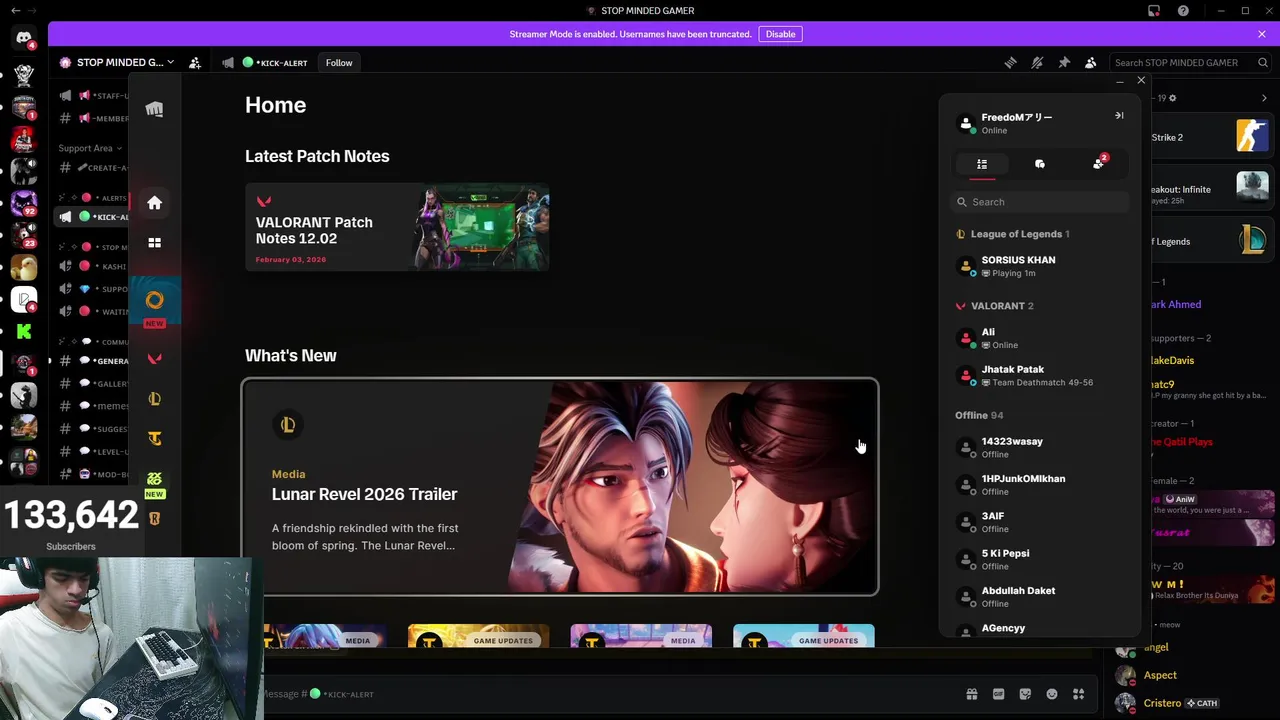1280x720 pixels.
Task: Focus the Riot friends Search field
Action: click(1040, 202)
